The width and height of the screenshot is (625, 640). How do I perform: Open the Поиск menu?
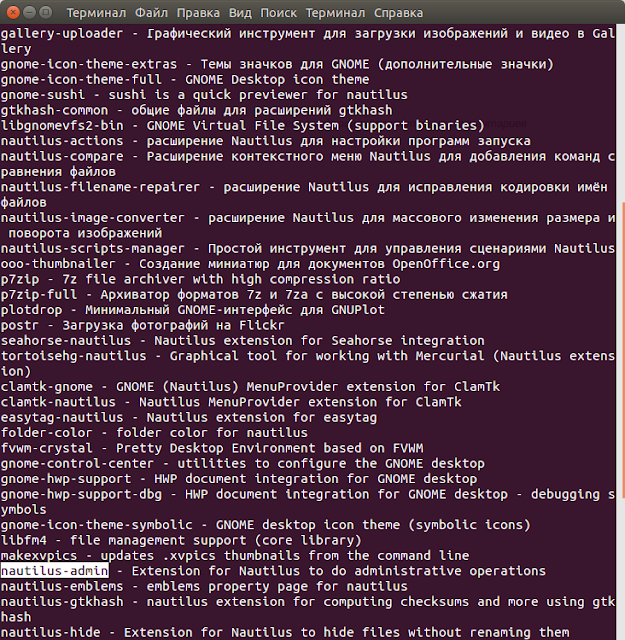click(278, 13)
